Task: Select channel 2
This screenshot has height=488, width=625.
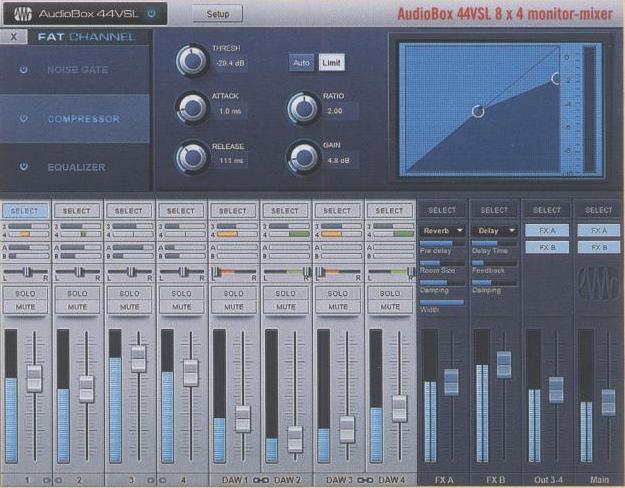Action: pyautogui.click(x=77, y=211)
